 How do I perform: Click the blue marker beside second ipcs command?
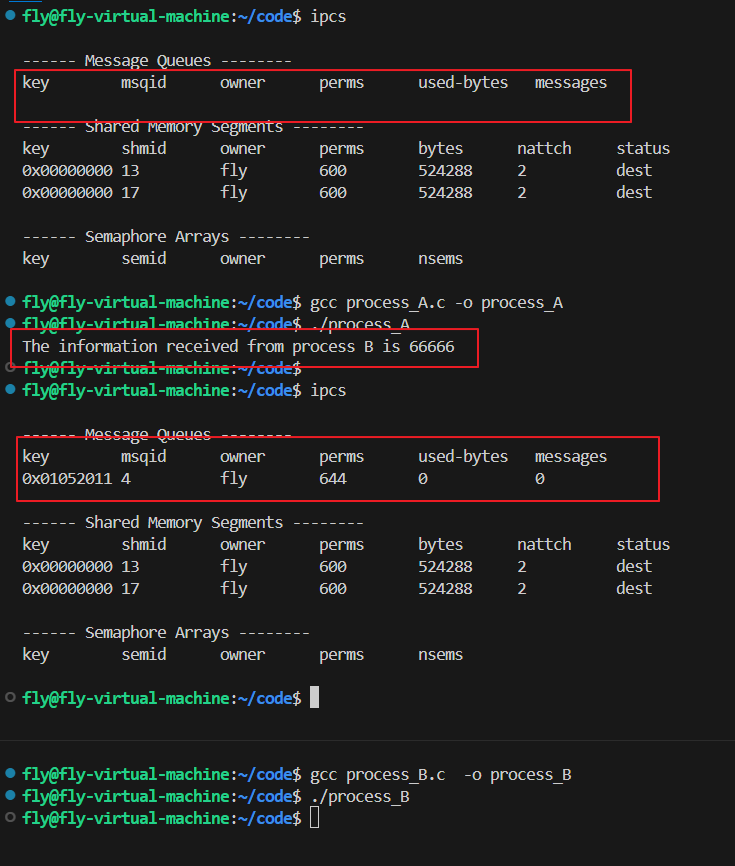10,390
